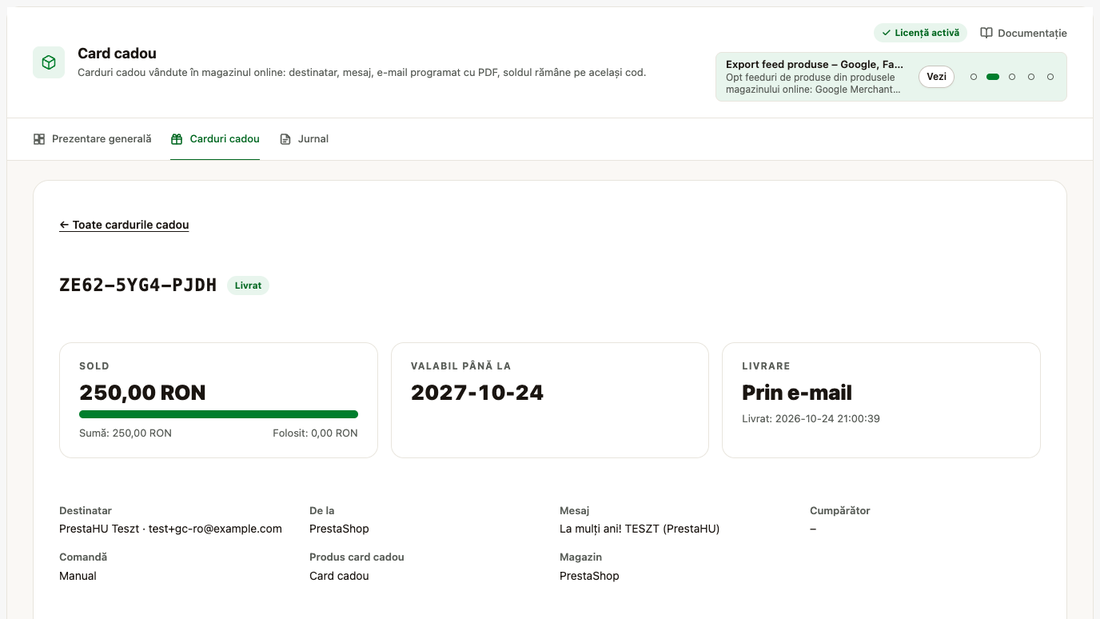
Task: Click the Folosit: 0,00 RON text
Action: click(315, 433)
